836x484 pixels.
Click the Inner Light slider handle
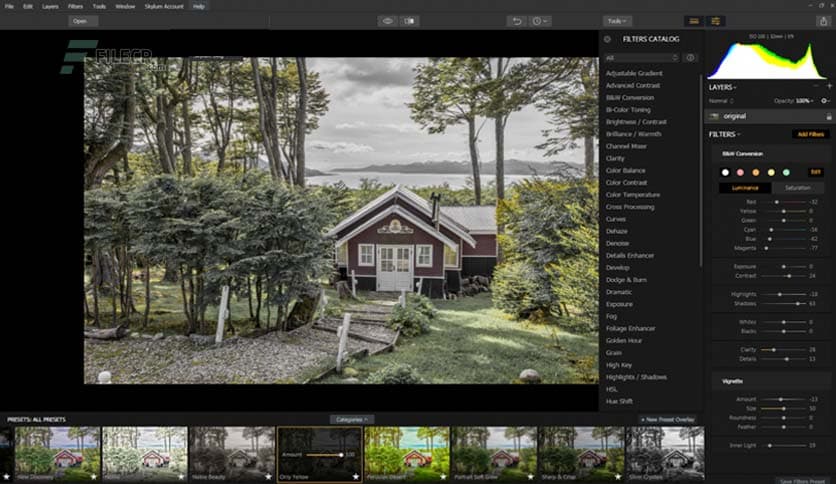pos(770,445)
